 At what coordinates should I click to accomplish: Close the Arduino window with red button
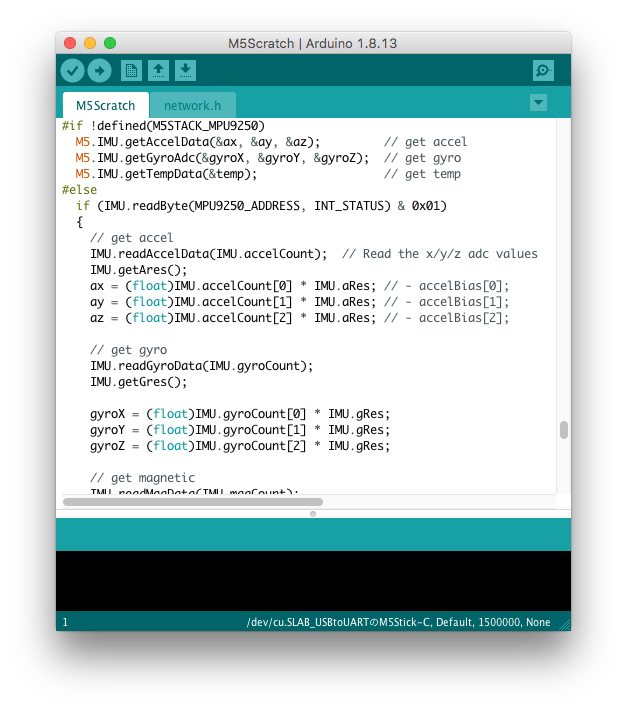tap(70, 43)
